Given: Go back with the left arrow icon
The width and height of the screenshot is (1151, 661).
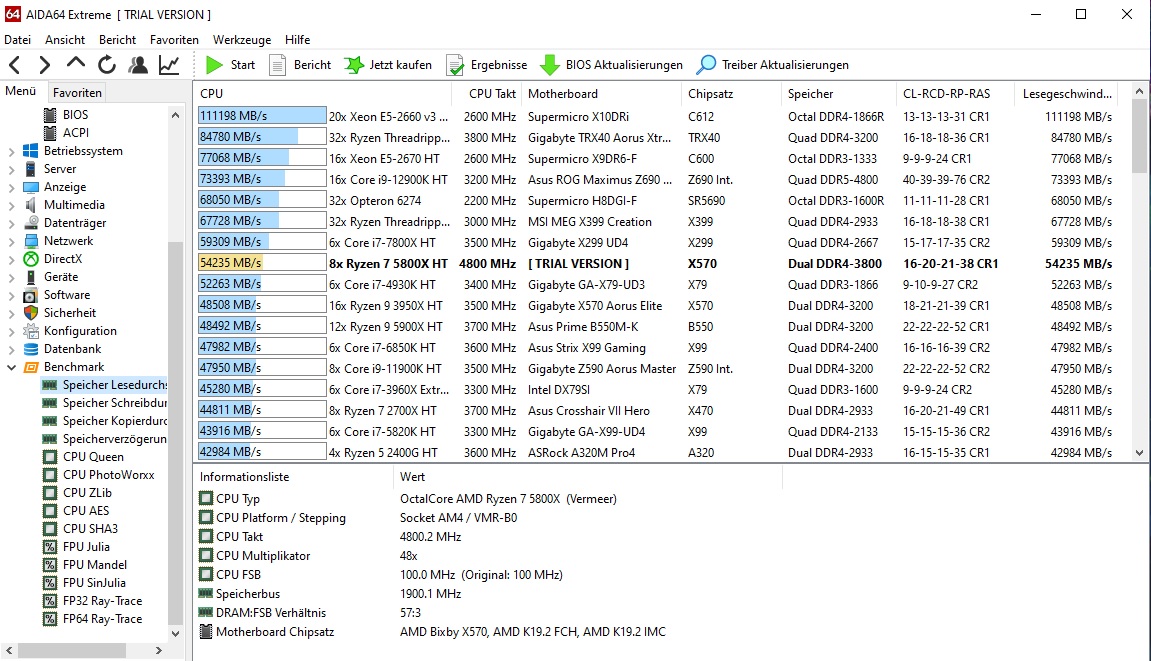Looking at the screenshot, I should tap(15, 65).
